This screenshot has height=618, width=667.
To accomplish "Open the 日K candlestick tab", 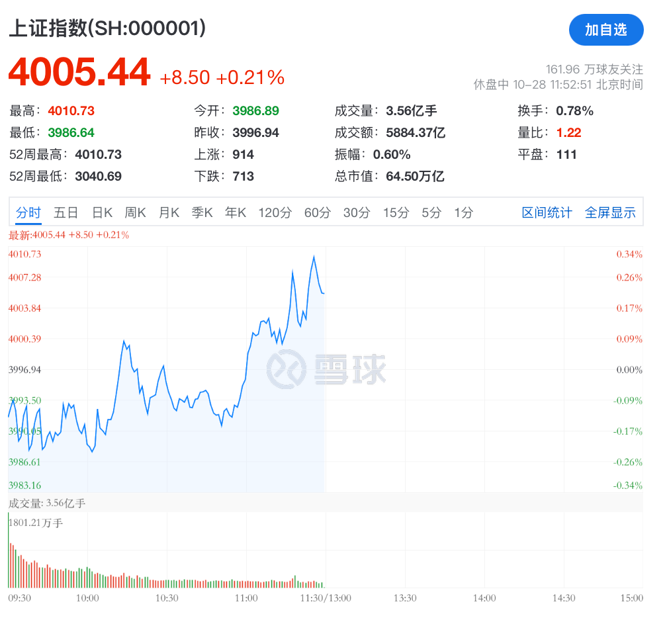I will [102, 212].
